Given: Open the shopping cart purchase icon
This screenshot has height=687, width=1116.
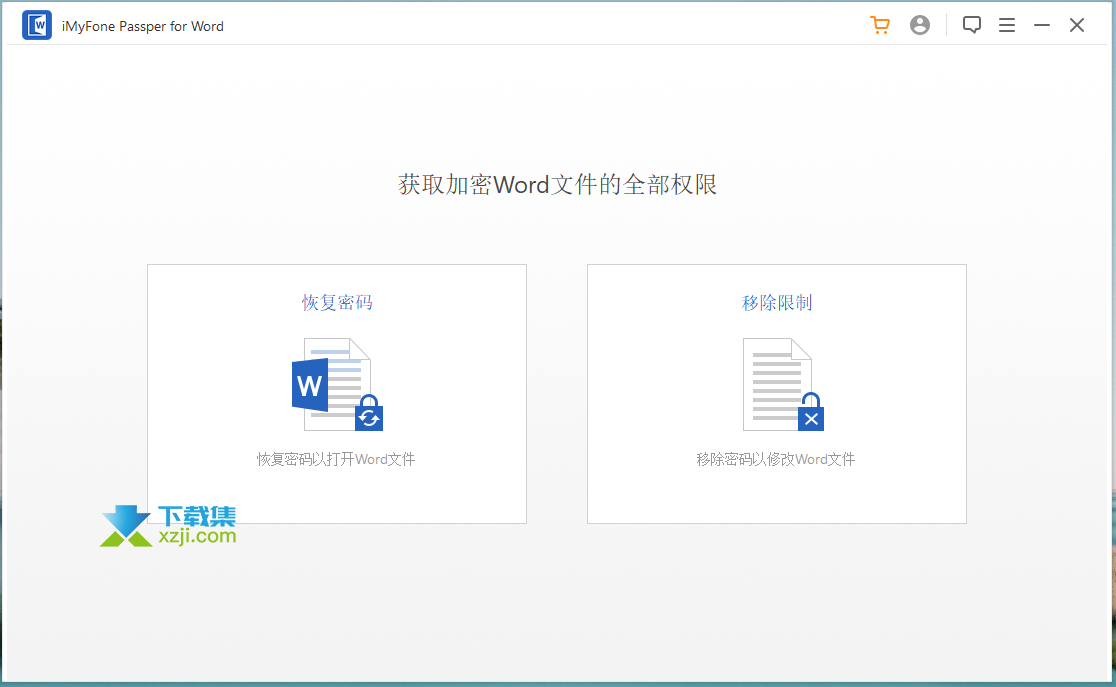Looking at the screenshot, I should [x=880, y=26].
